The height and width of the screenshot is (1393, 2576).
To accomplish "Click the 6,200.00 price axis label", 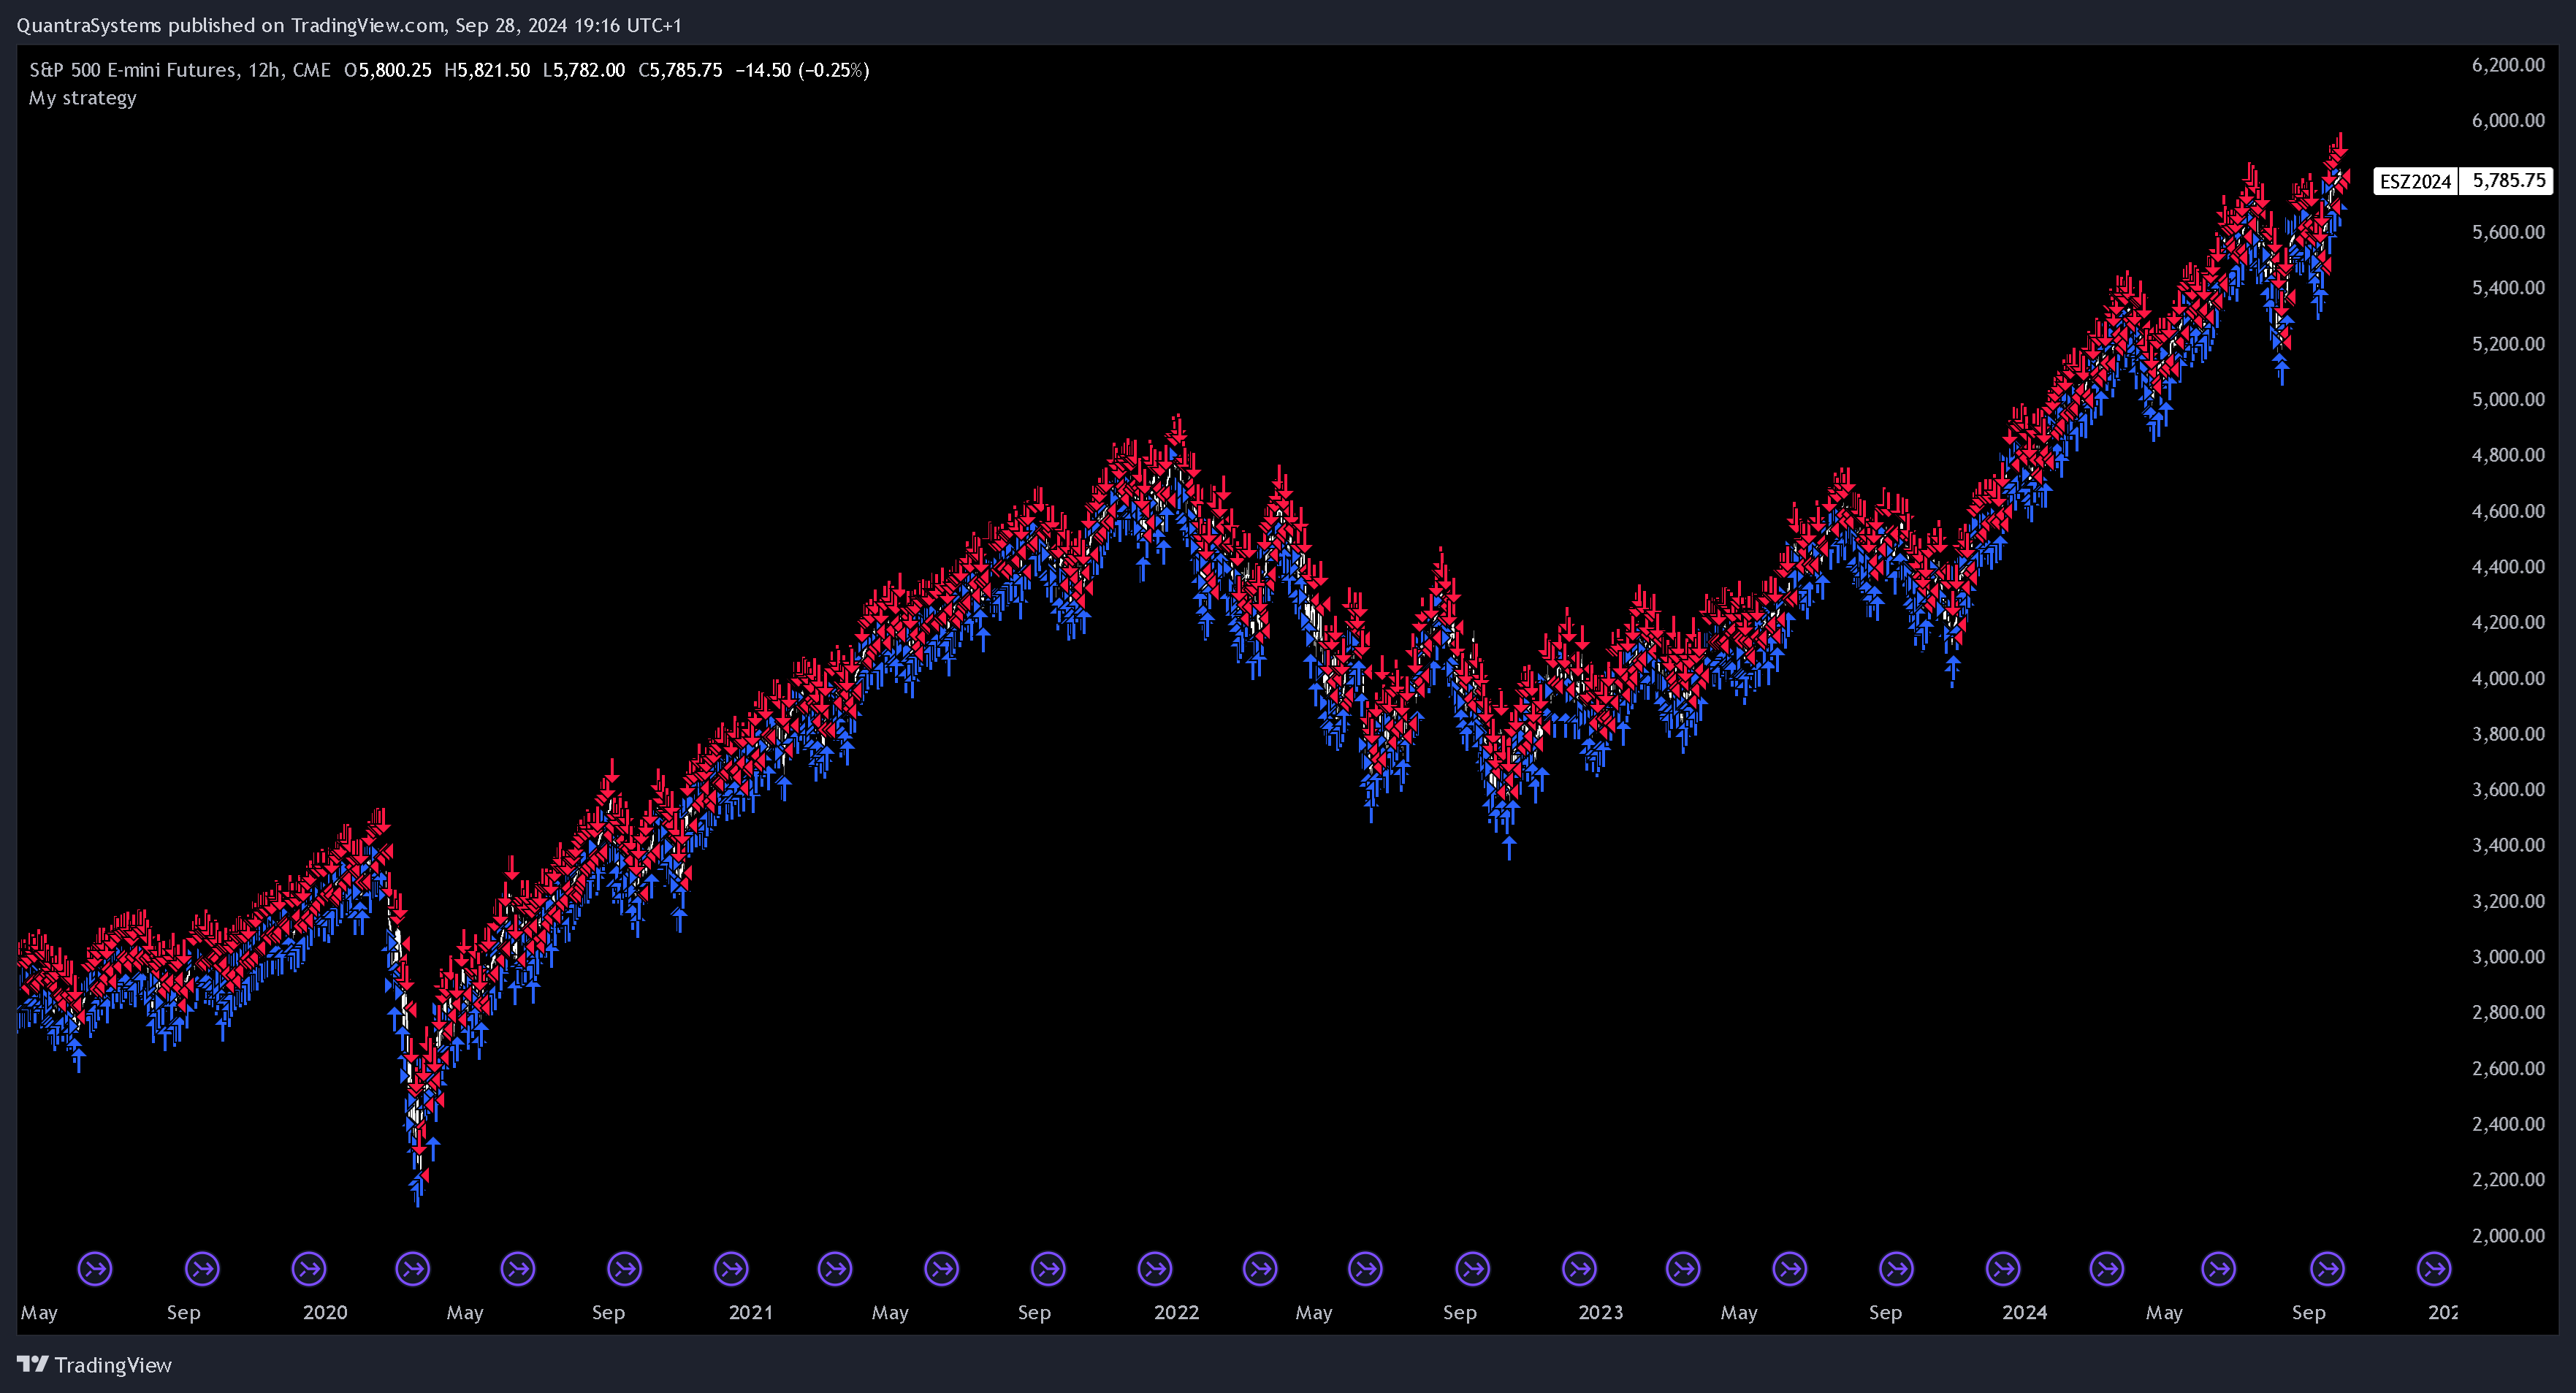I will click(x=2508, y=65).
